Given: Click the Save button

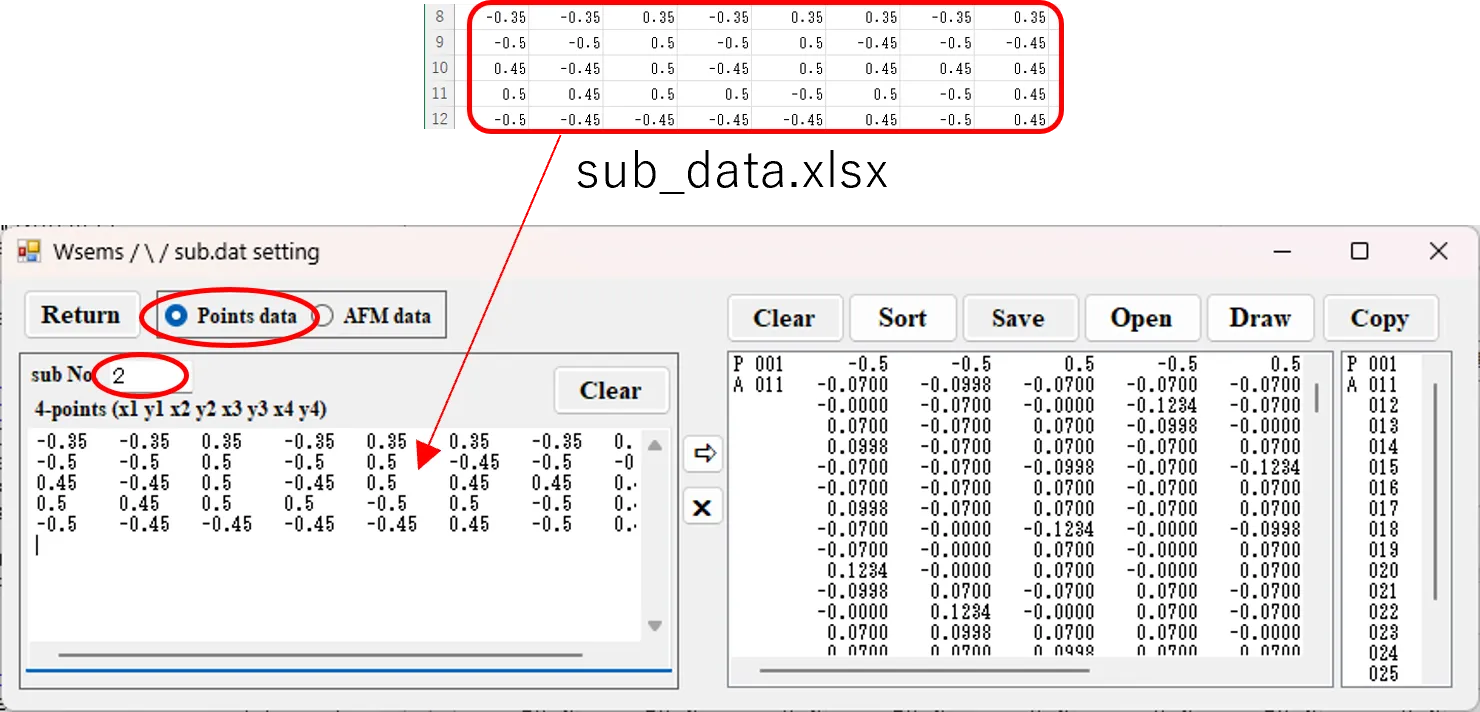Looking at the screenshot, I should (x=1019, y=318).
